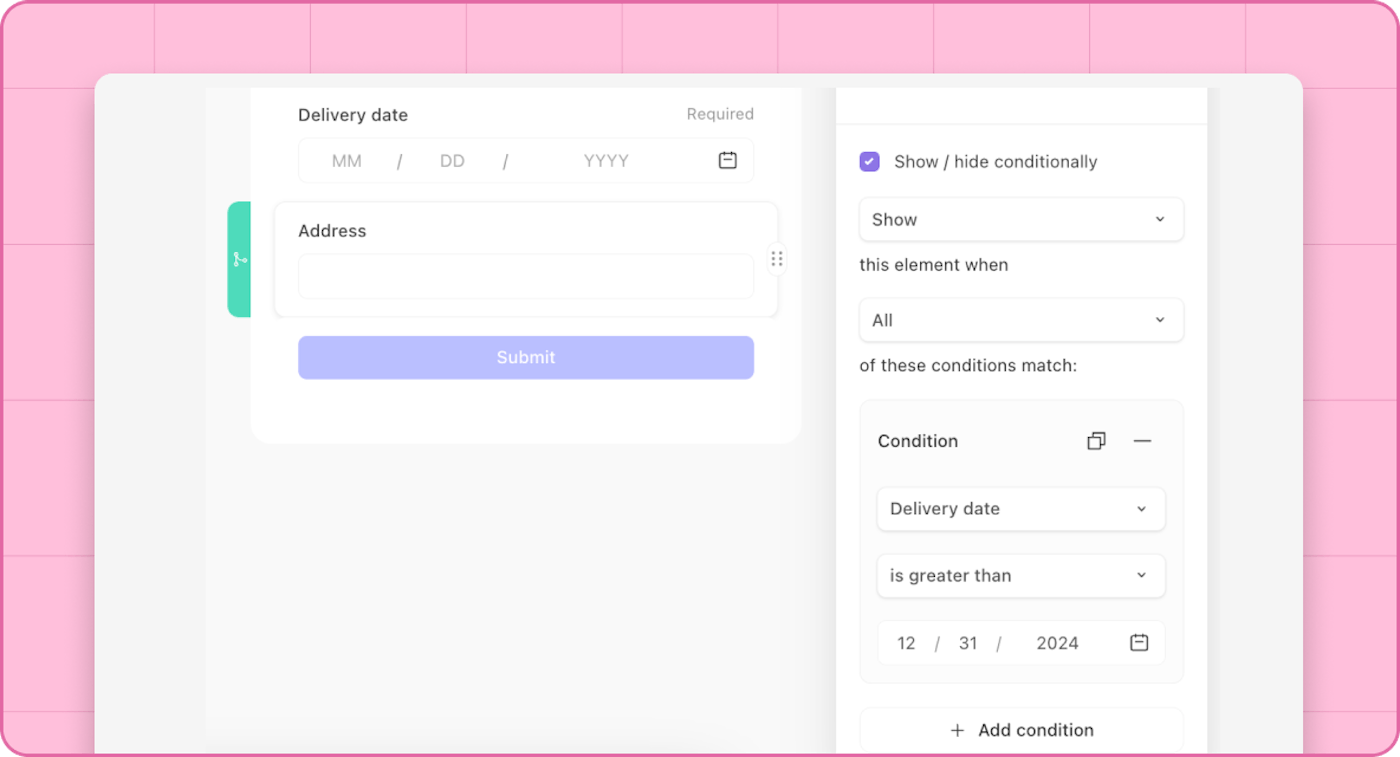Edit the condition year value 2024
Screen dimensions: 1400x757
(x=1057, y=644)
